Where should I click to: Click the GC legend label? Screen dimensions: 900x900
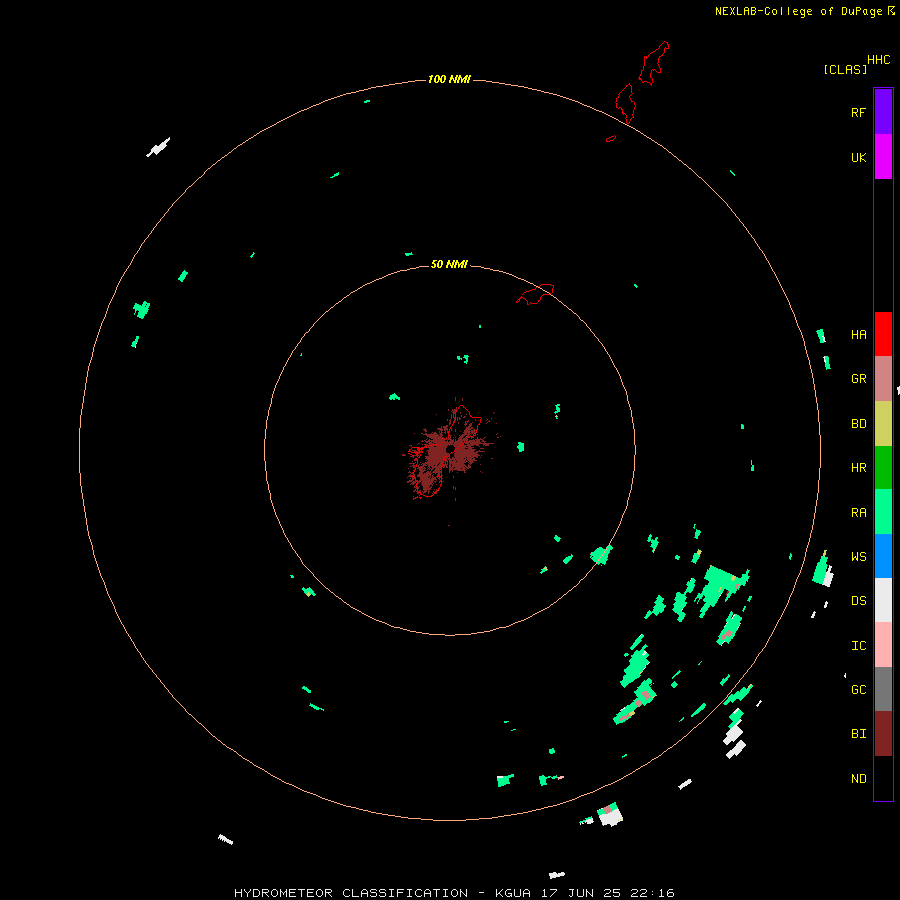coord(858,689)
